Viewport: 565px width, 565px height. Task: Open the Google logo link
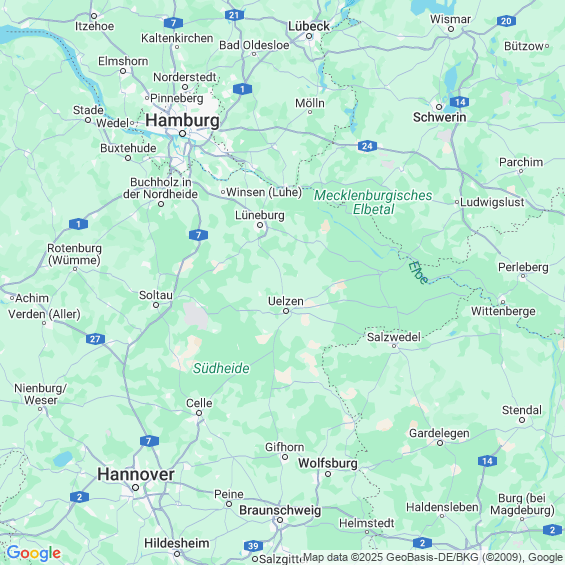click(x=34, y=553)
